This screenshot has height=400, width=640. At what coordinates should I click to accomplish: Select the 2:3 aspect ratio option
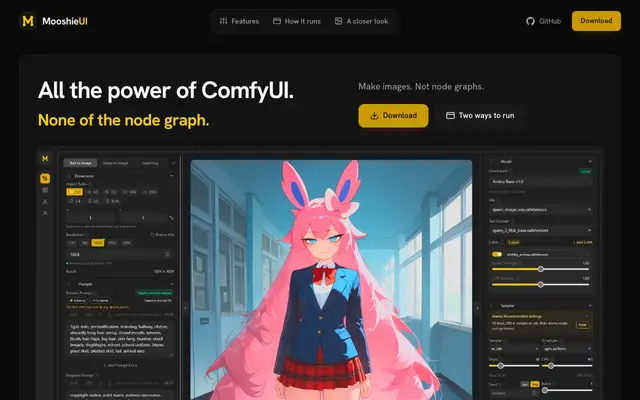pyautogui.click(x=93, y=201)
